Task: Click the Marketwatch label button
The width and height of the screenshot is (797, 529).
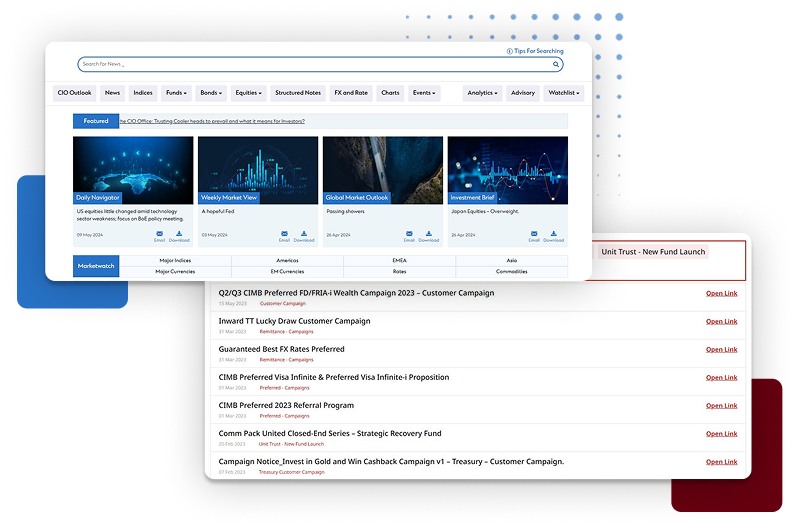Action: (96, 266)
